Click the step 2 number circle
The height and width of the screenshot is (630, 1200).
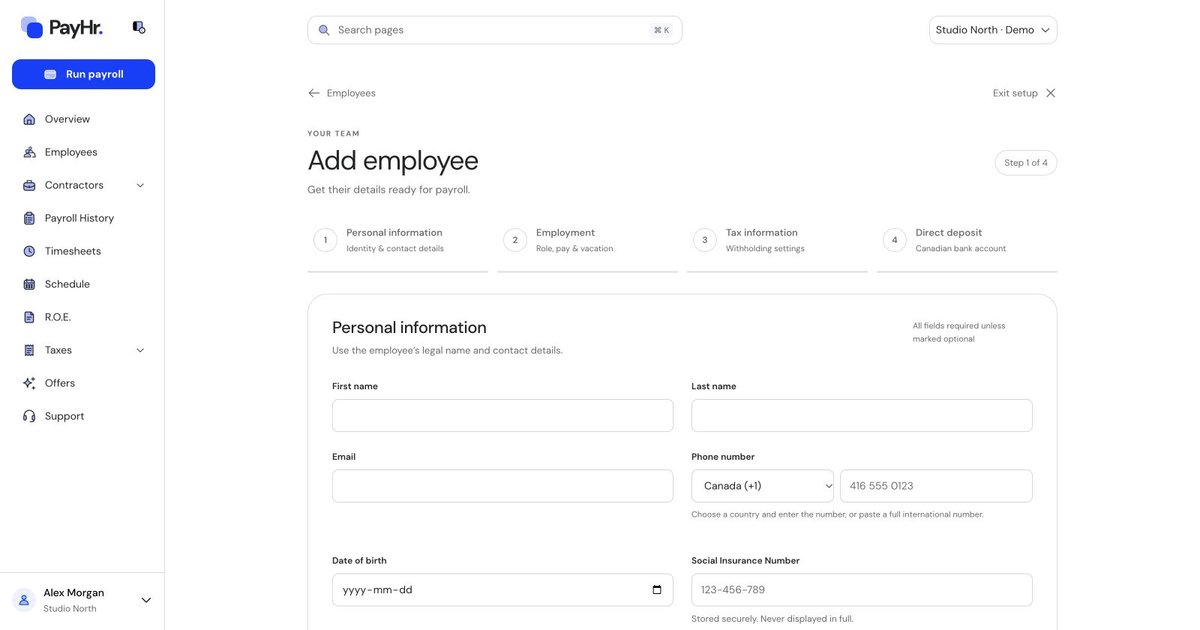click(x=515, y=240)
